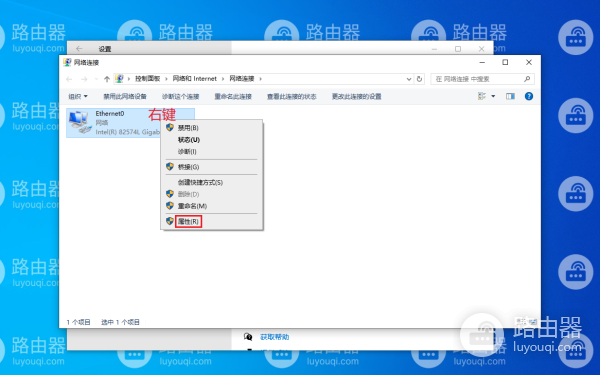Click 1 个项目 status bar text
The image size is (600, 375).
pos(78,322)
